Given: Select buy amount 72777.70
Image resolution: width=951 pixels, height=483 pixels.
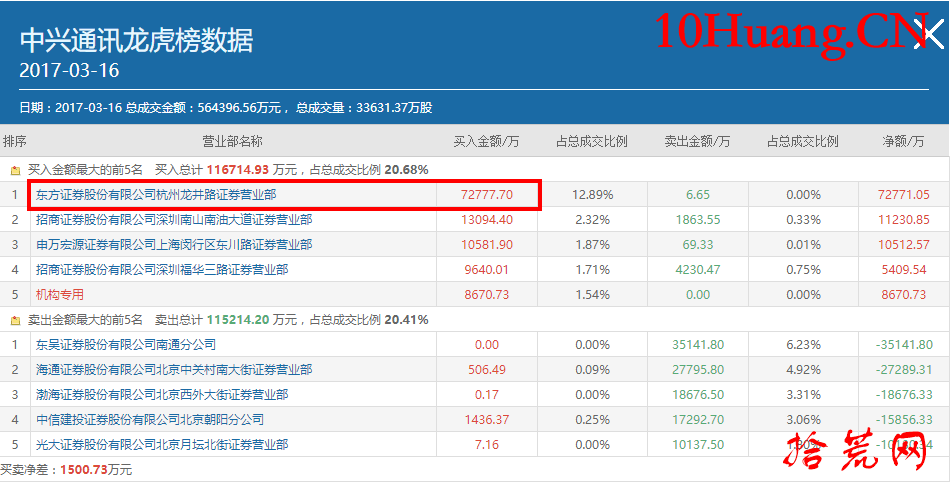Looking at the screenshot, I should 486,195.
